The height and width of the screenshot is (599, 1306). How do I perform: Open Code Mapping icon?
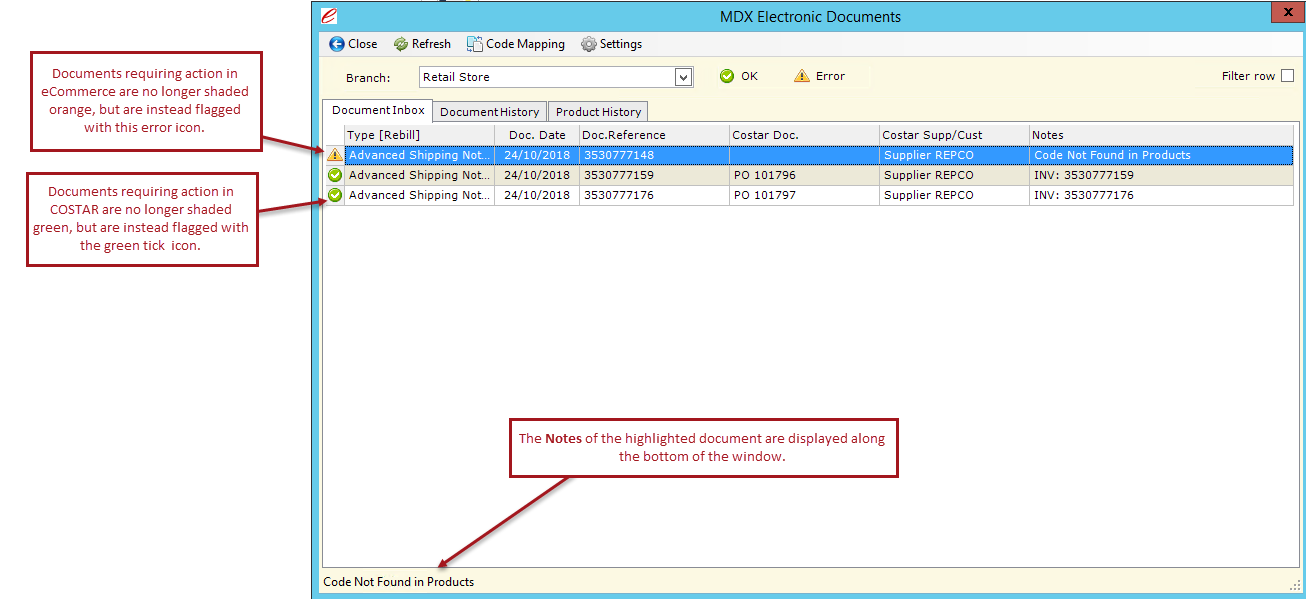pyautogui.click(x=475, y=44)
